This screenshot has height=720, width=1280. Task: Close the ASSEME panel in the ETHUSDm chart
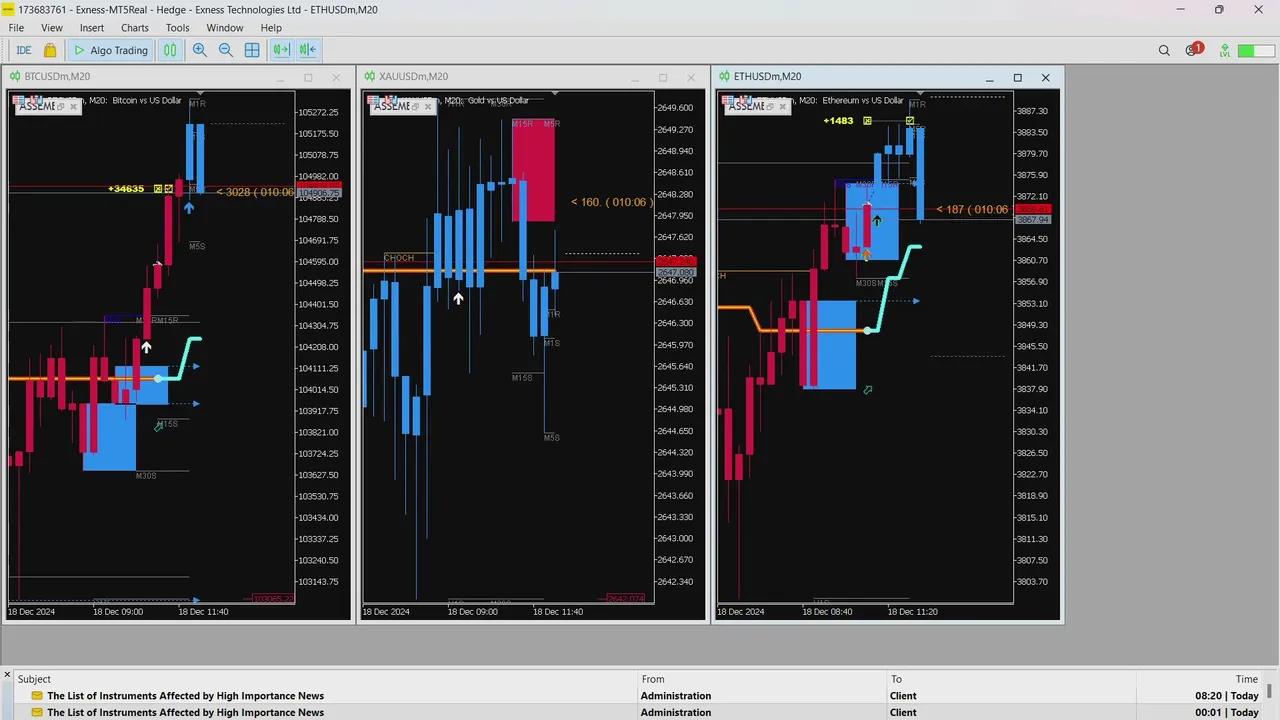783,106
